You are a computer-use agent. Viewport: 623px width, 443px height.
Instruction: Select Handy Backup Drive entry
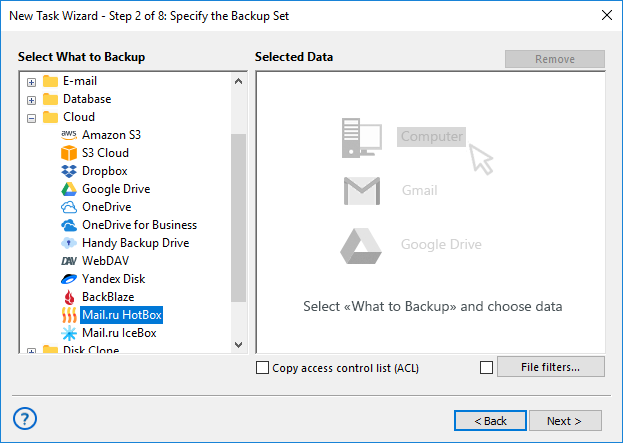(135, 243)
